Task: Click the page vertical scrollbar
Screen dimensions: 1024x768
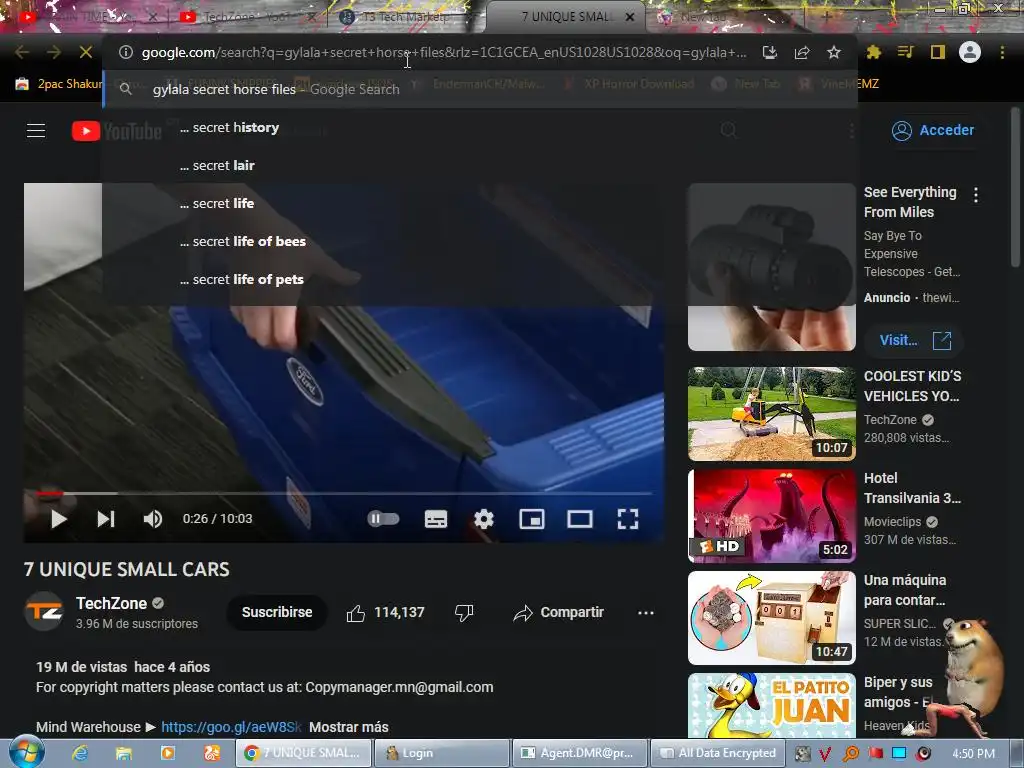Action: tap(1015, 187)
